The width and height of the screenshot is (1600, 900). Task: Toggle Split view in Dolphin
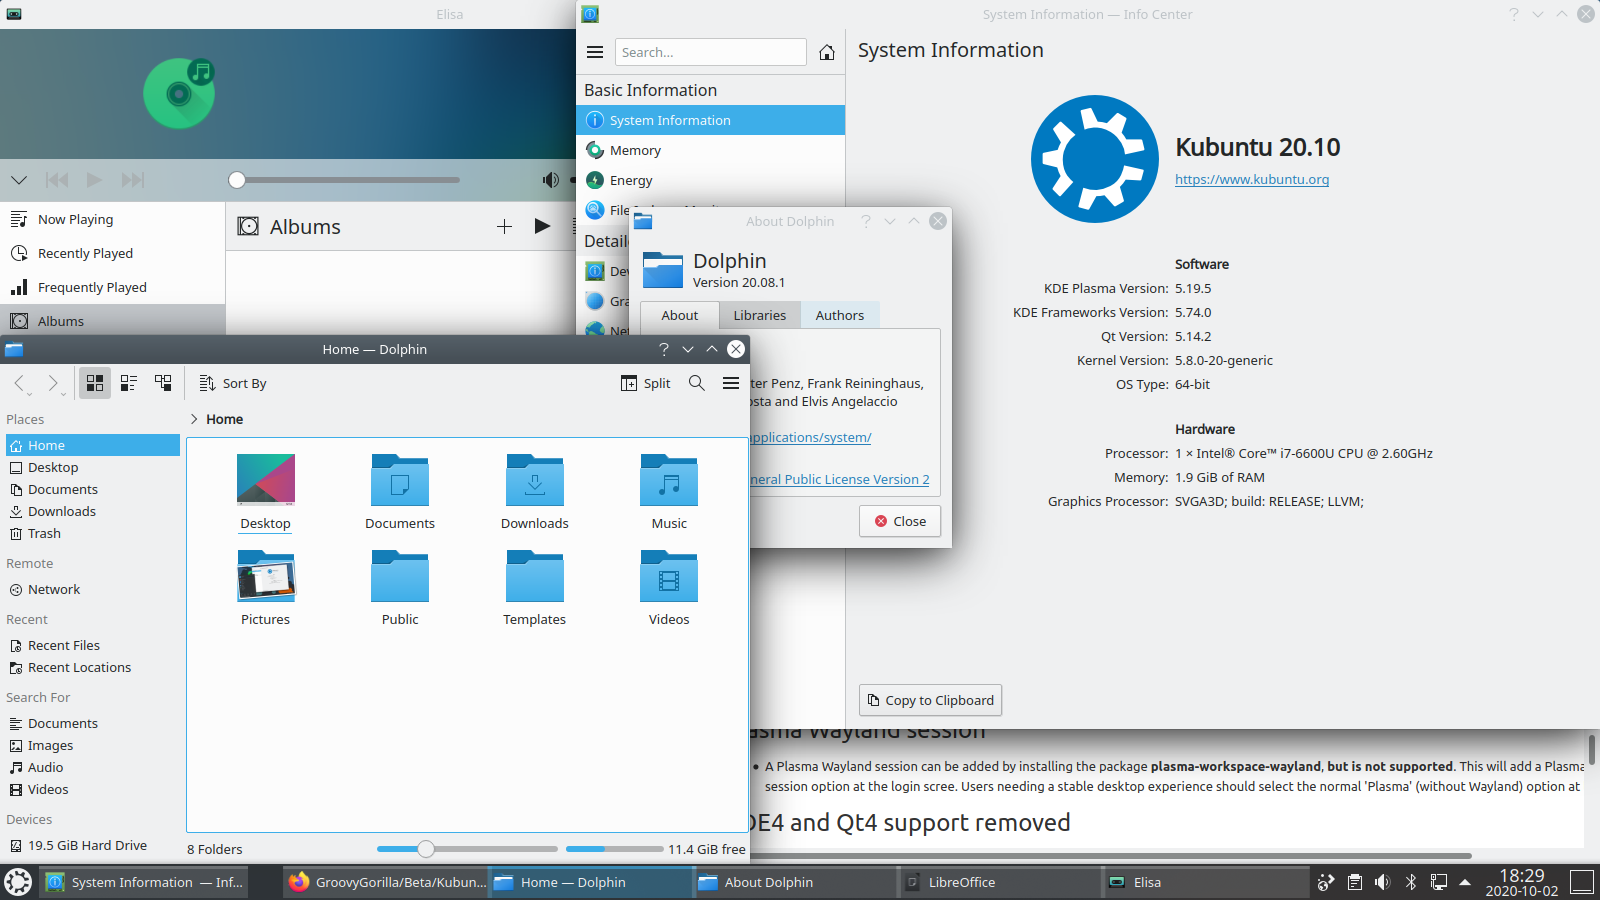(x=646, y=383)
